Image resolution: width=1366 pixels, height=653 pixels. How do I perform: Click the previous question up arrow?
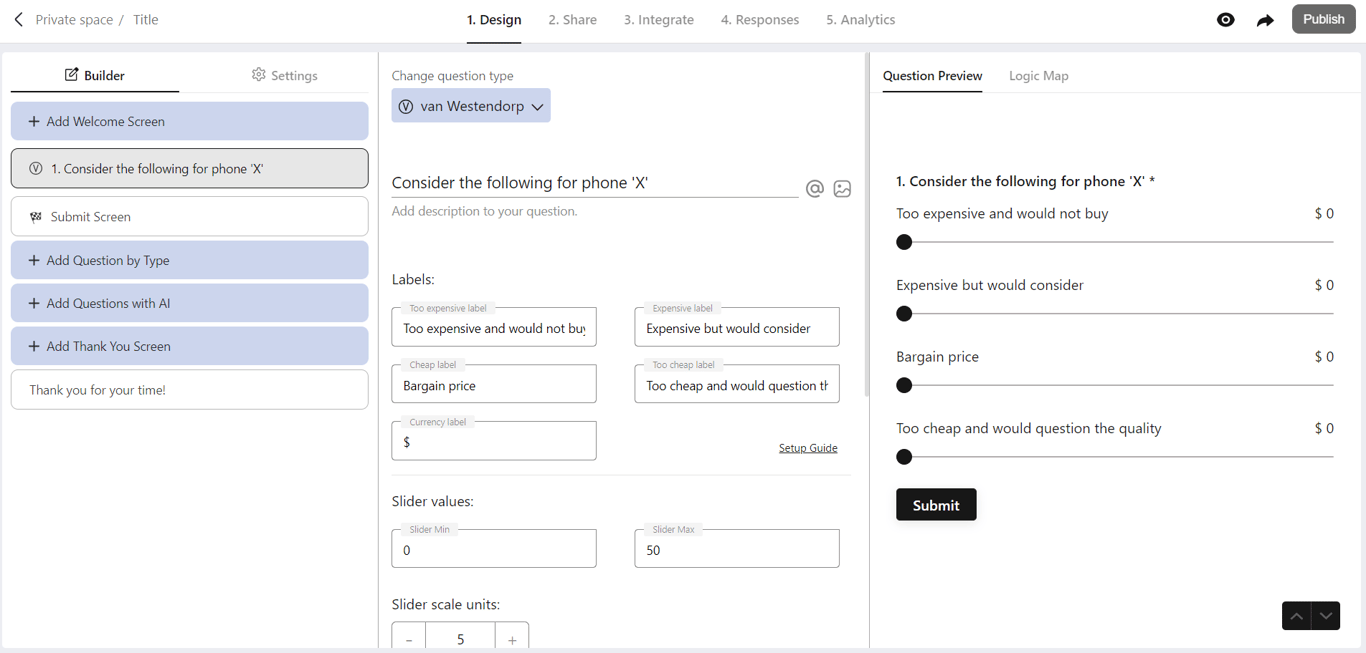[x=1296, y=616]
